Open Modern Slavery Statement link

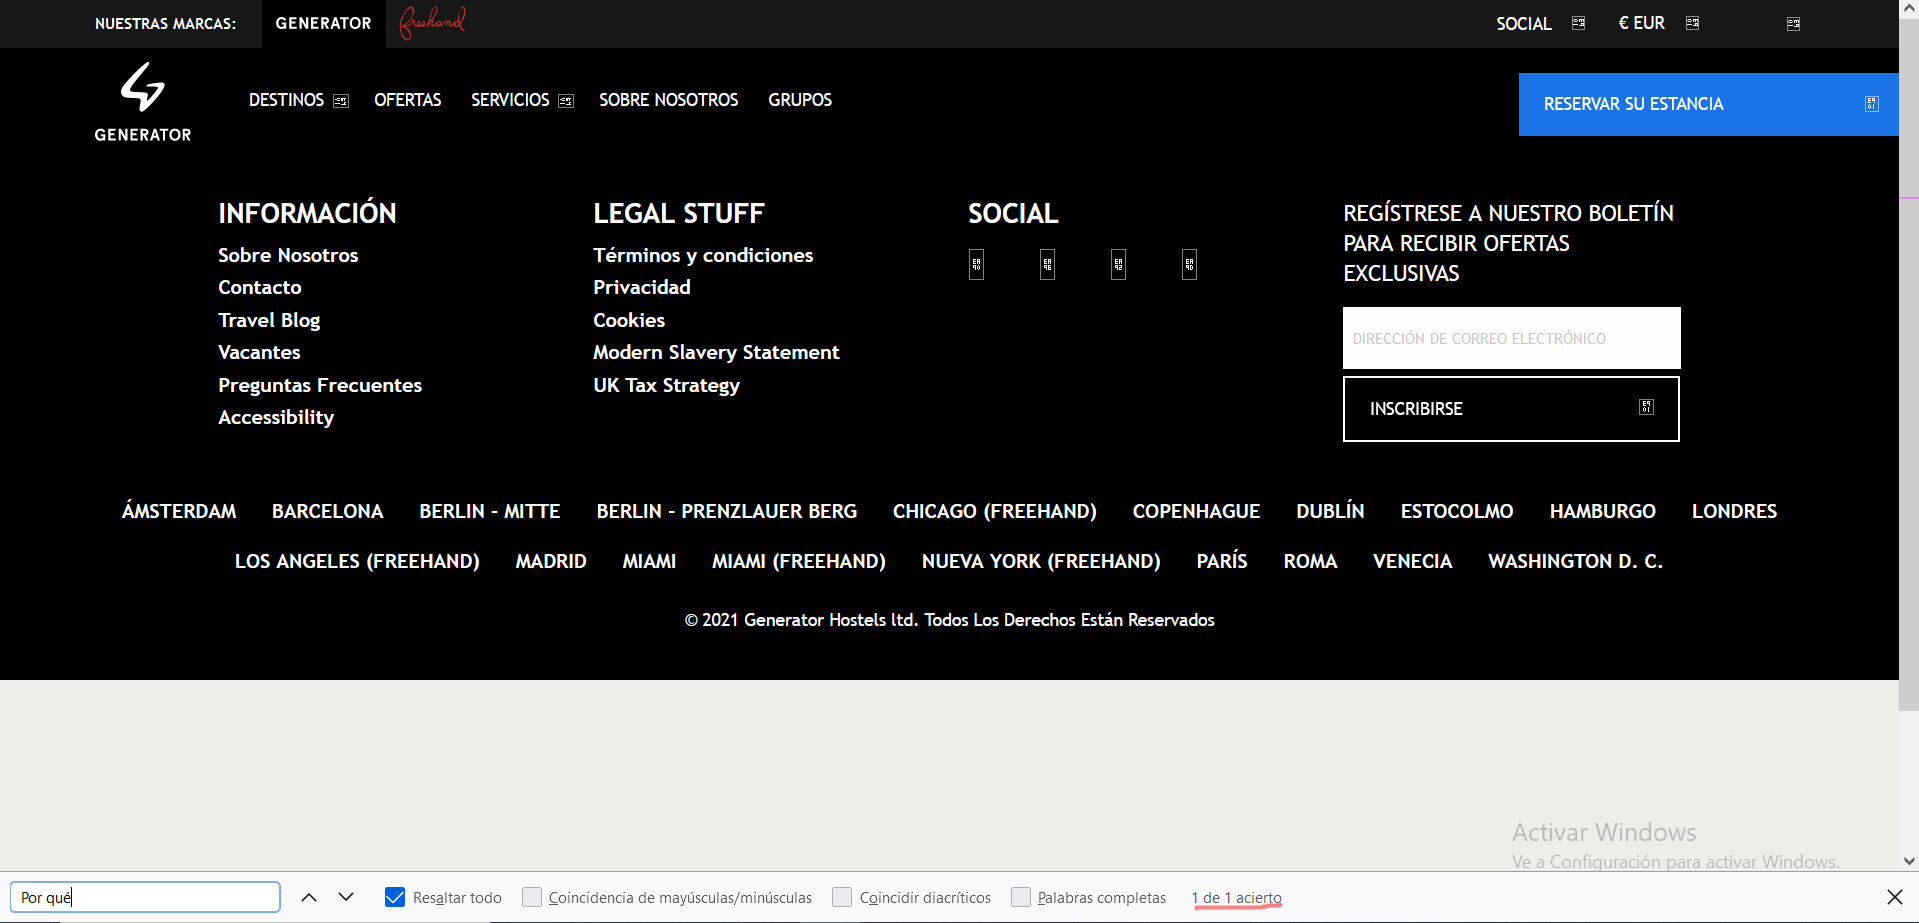click(x=716, y=352)
